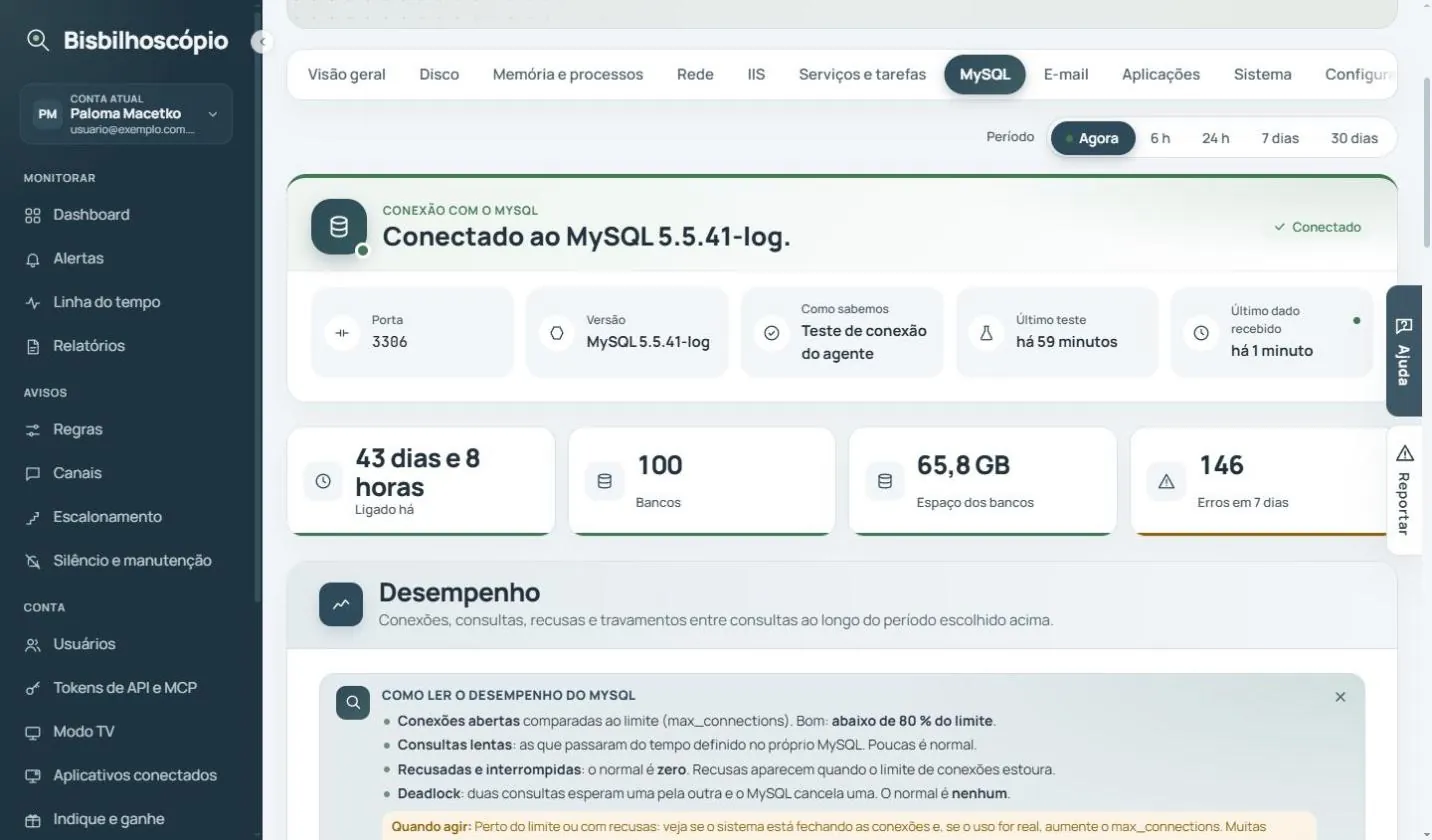Open the Sistema tab
Image resolution: width=1432 pixels, height=840 pixels.
click(x=1262, y=74)
